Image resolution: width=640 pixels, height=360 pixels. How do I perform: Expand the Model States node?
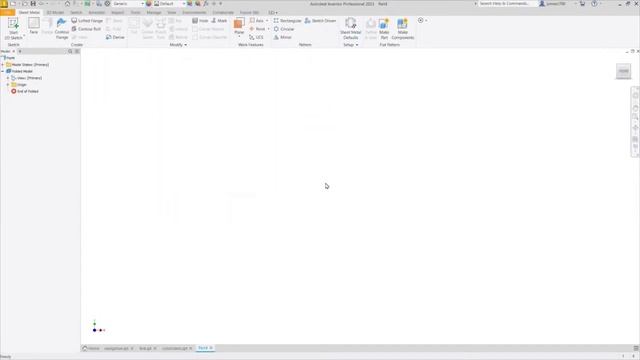pyautogui.click(x=2, y=64)
